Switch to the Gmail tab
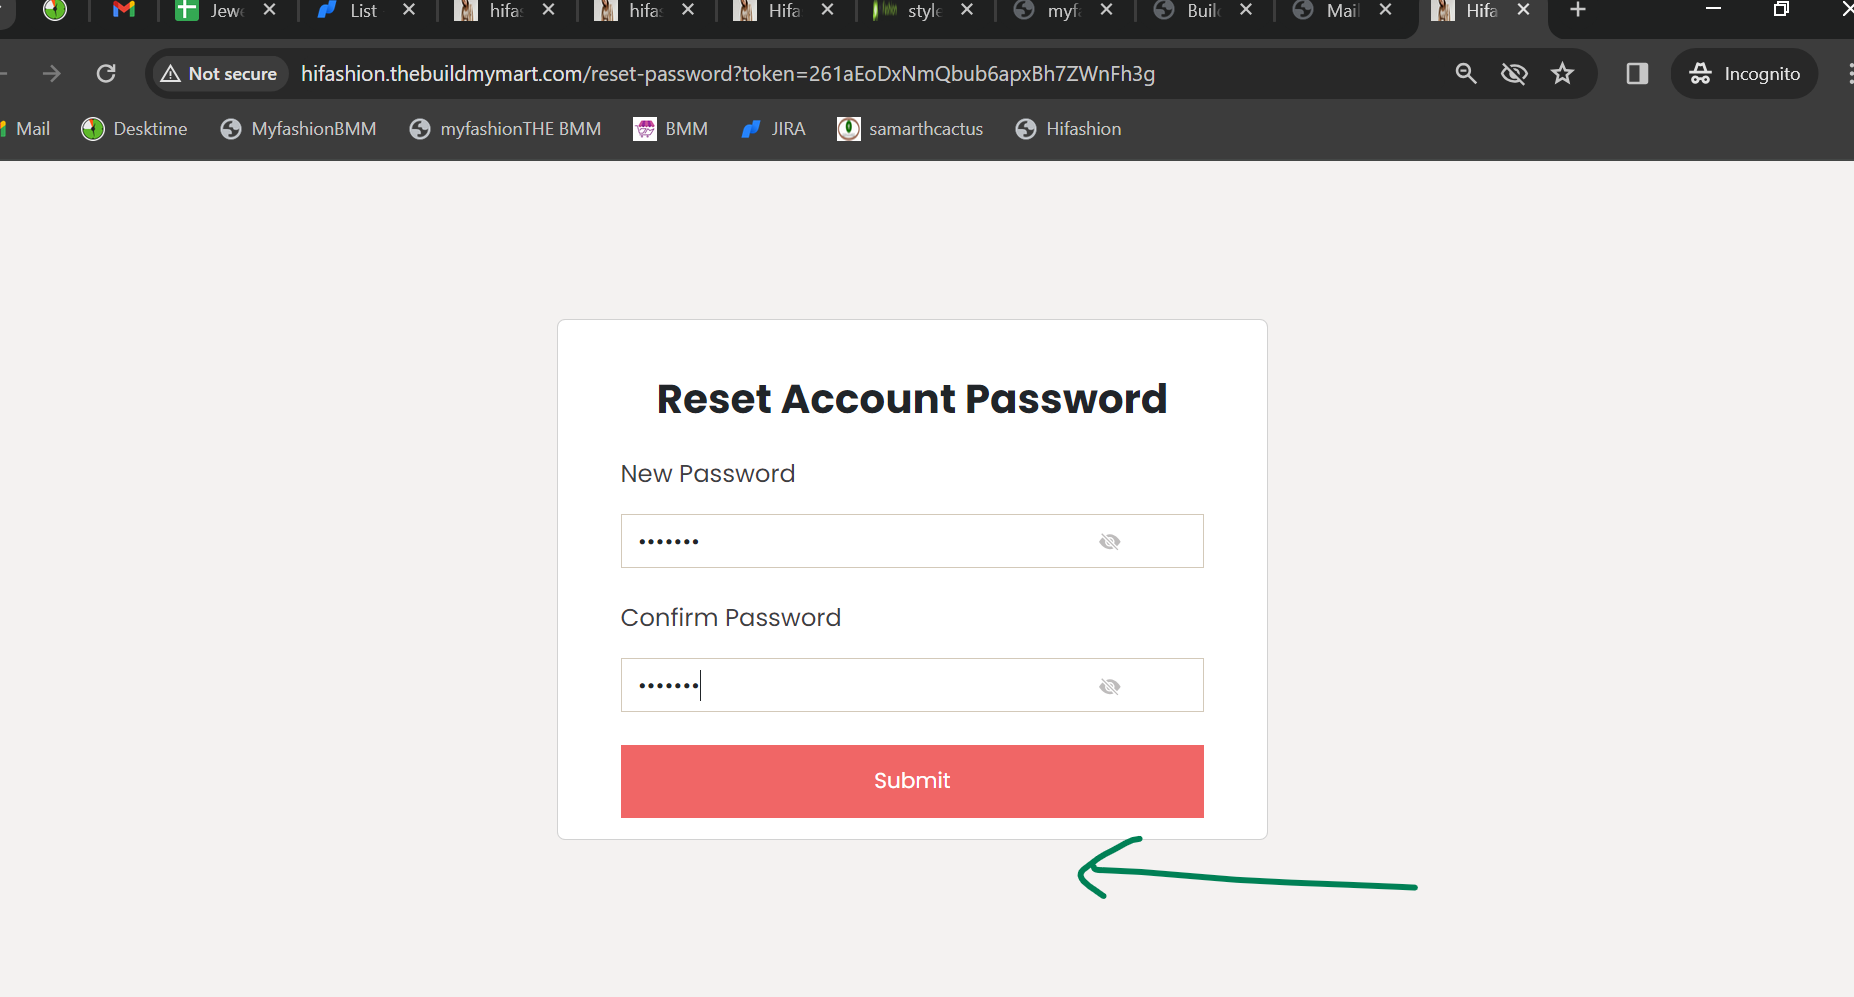Image resolution: width=1854 pixels, height=997 pixels. (x=124, y=10)
